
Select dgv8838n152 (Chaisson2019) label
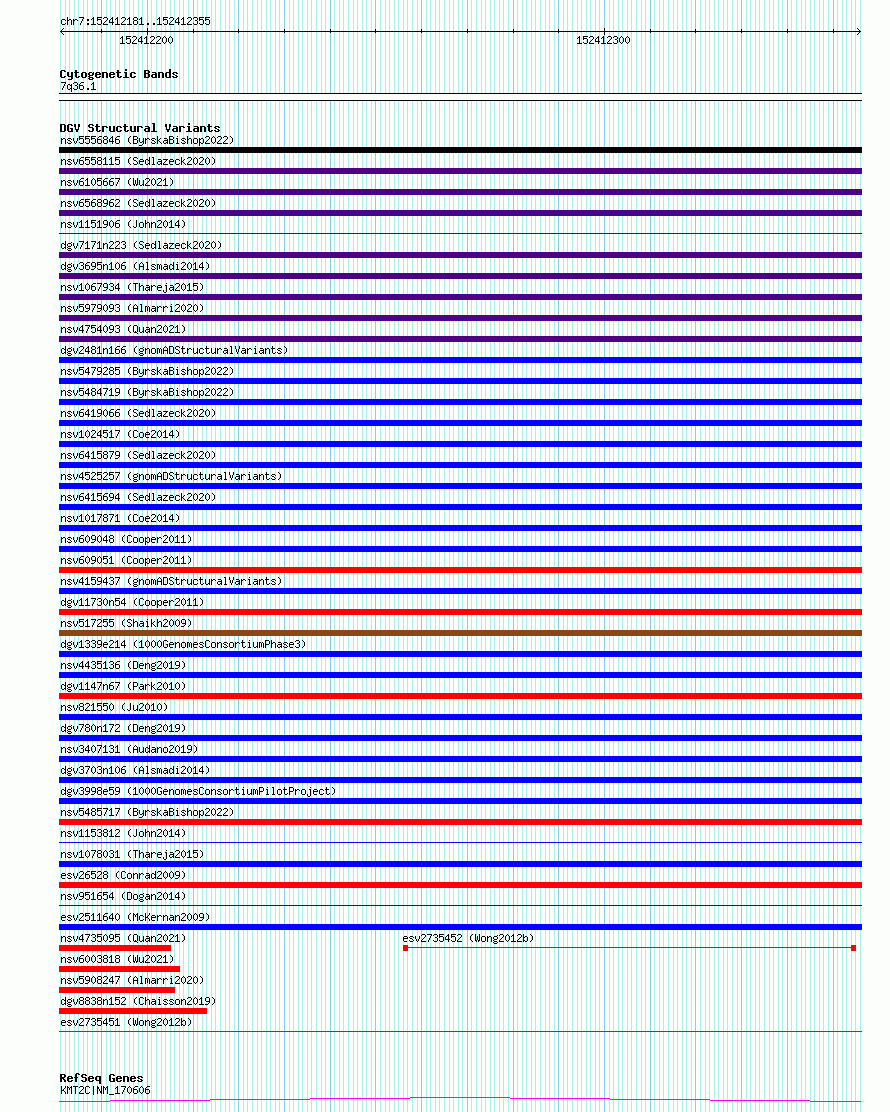(138, 1001)
